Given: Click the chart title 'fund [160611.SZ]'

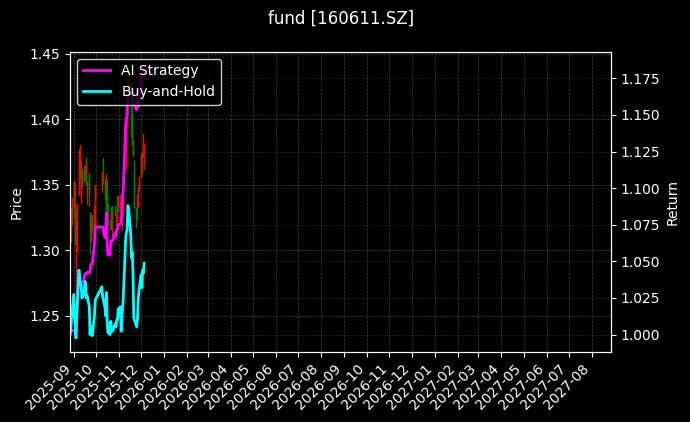Looking at the screenshot, I should (341, 18).
